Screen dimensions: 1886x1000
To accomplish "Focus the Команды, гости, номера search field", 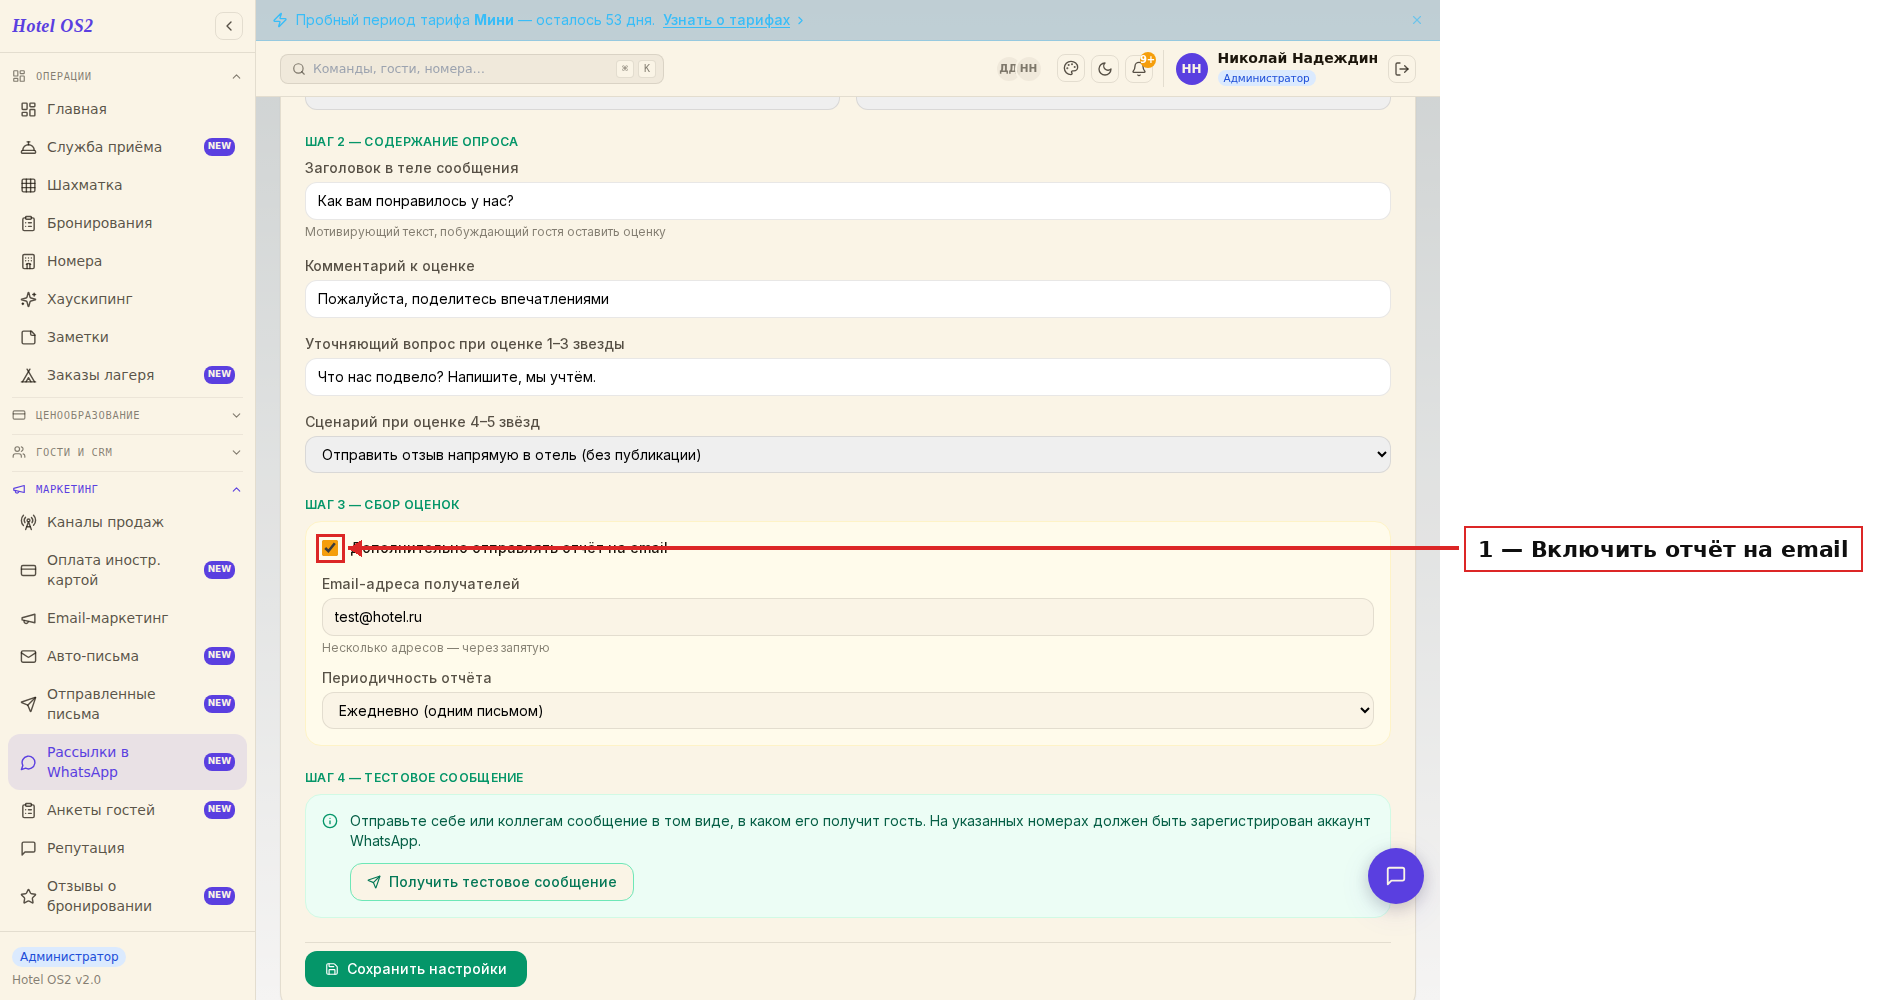I will click(x=471, y=69).
